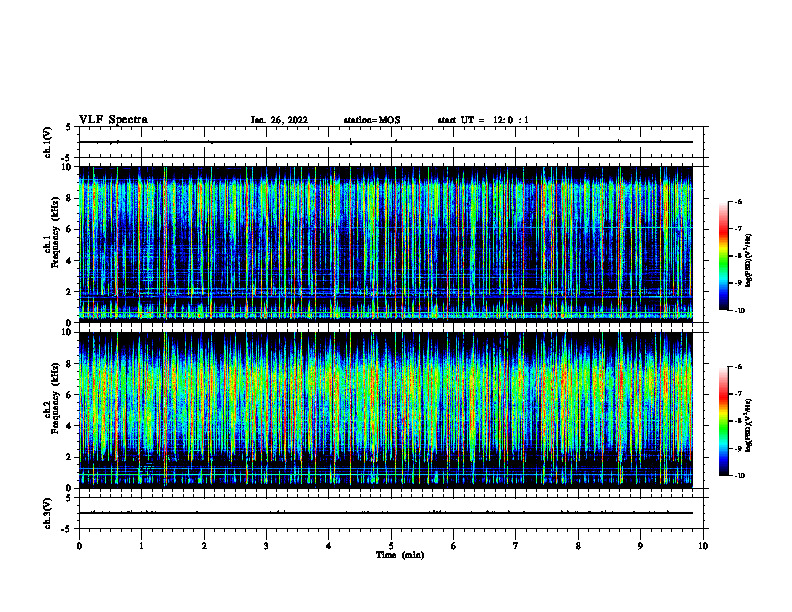The width and height of the screenshot is (792, 612).
Task: Click the ch.1 spectrogram "4" kHz tick label
Action: tap(69, 261)
